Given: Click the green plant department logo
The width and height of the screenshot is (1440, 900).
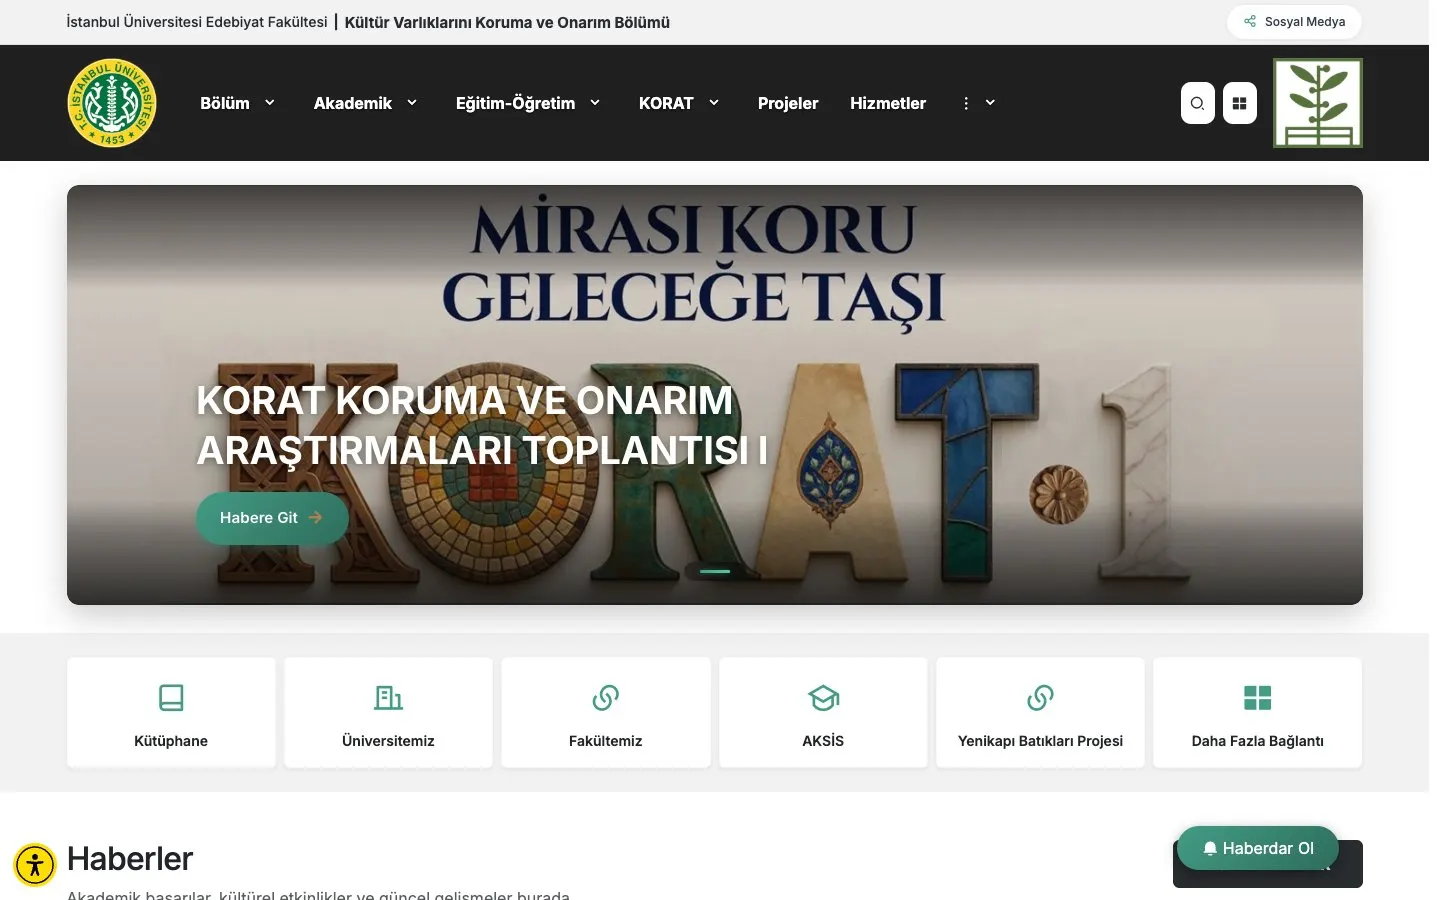Looking at the screenshot, I should click(1317, 103).
